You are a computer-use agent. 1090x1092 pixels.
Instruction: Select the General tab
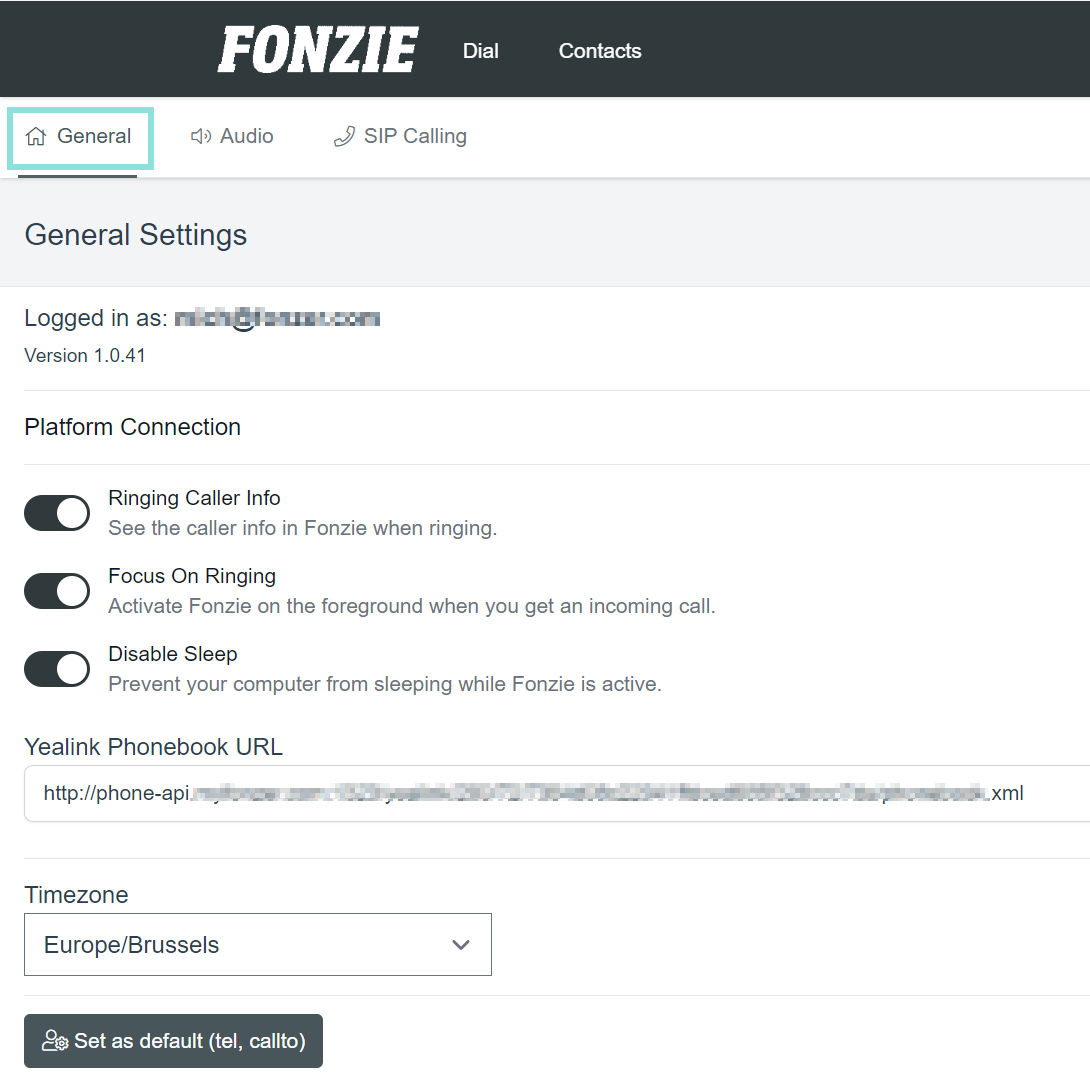tap(80, 138)
